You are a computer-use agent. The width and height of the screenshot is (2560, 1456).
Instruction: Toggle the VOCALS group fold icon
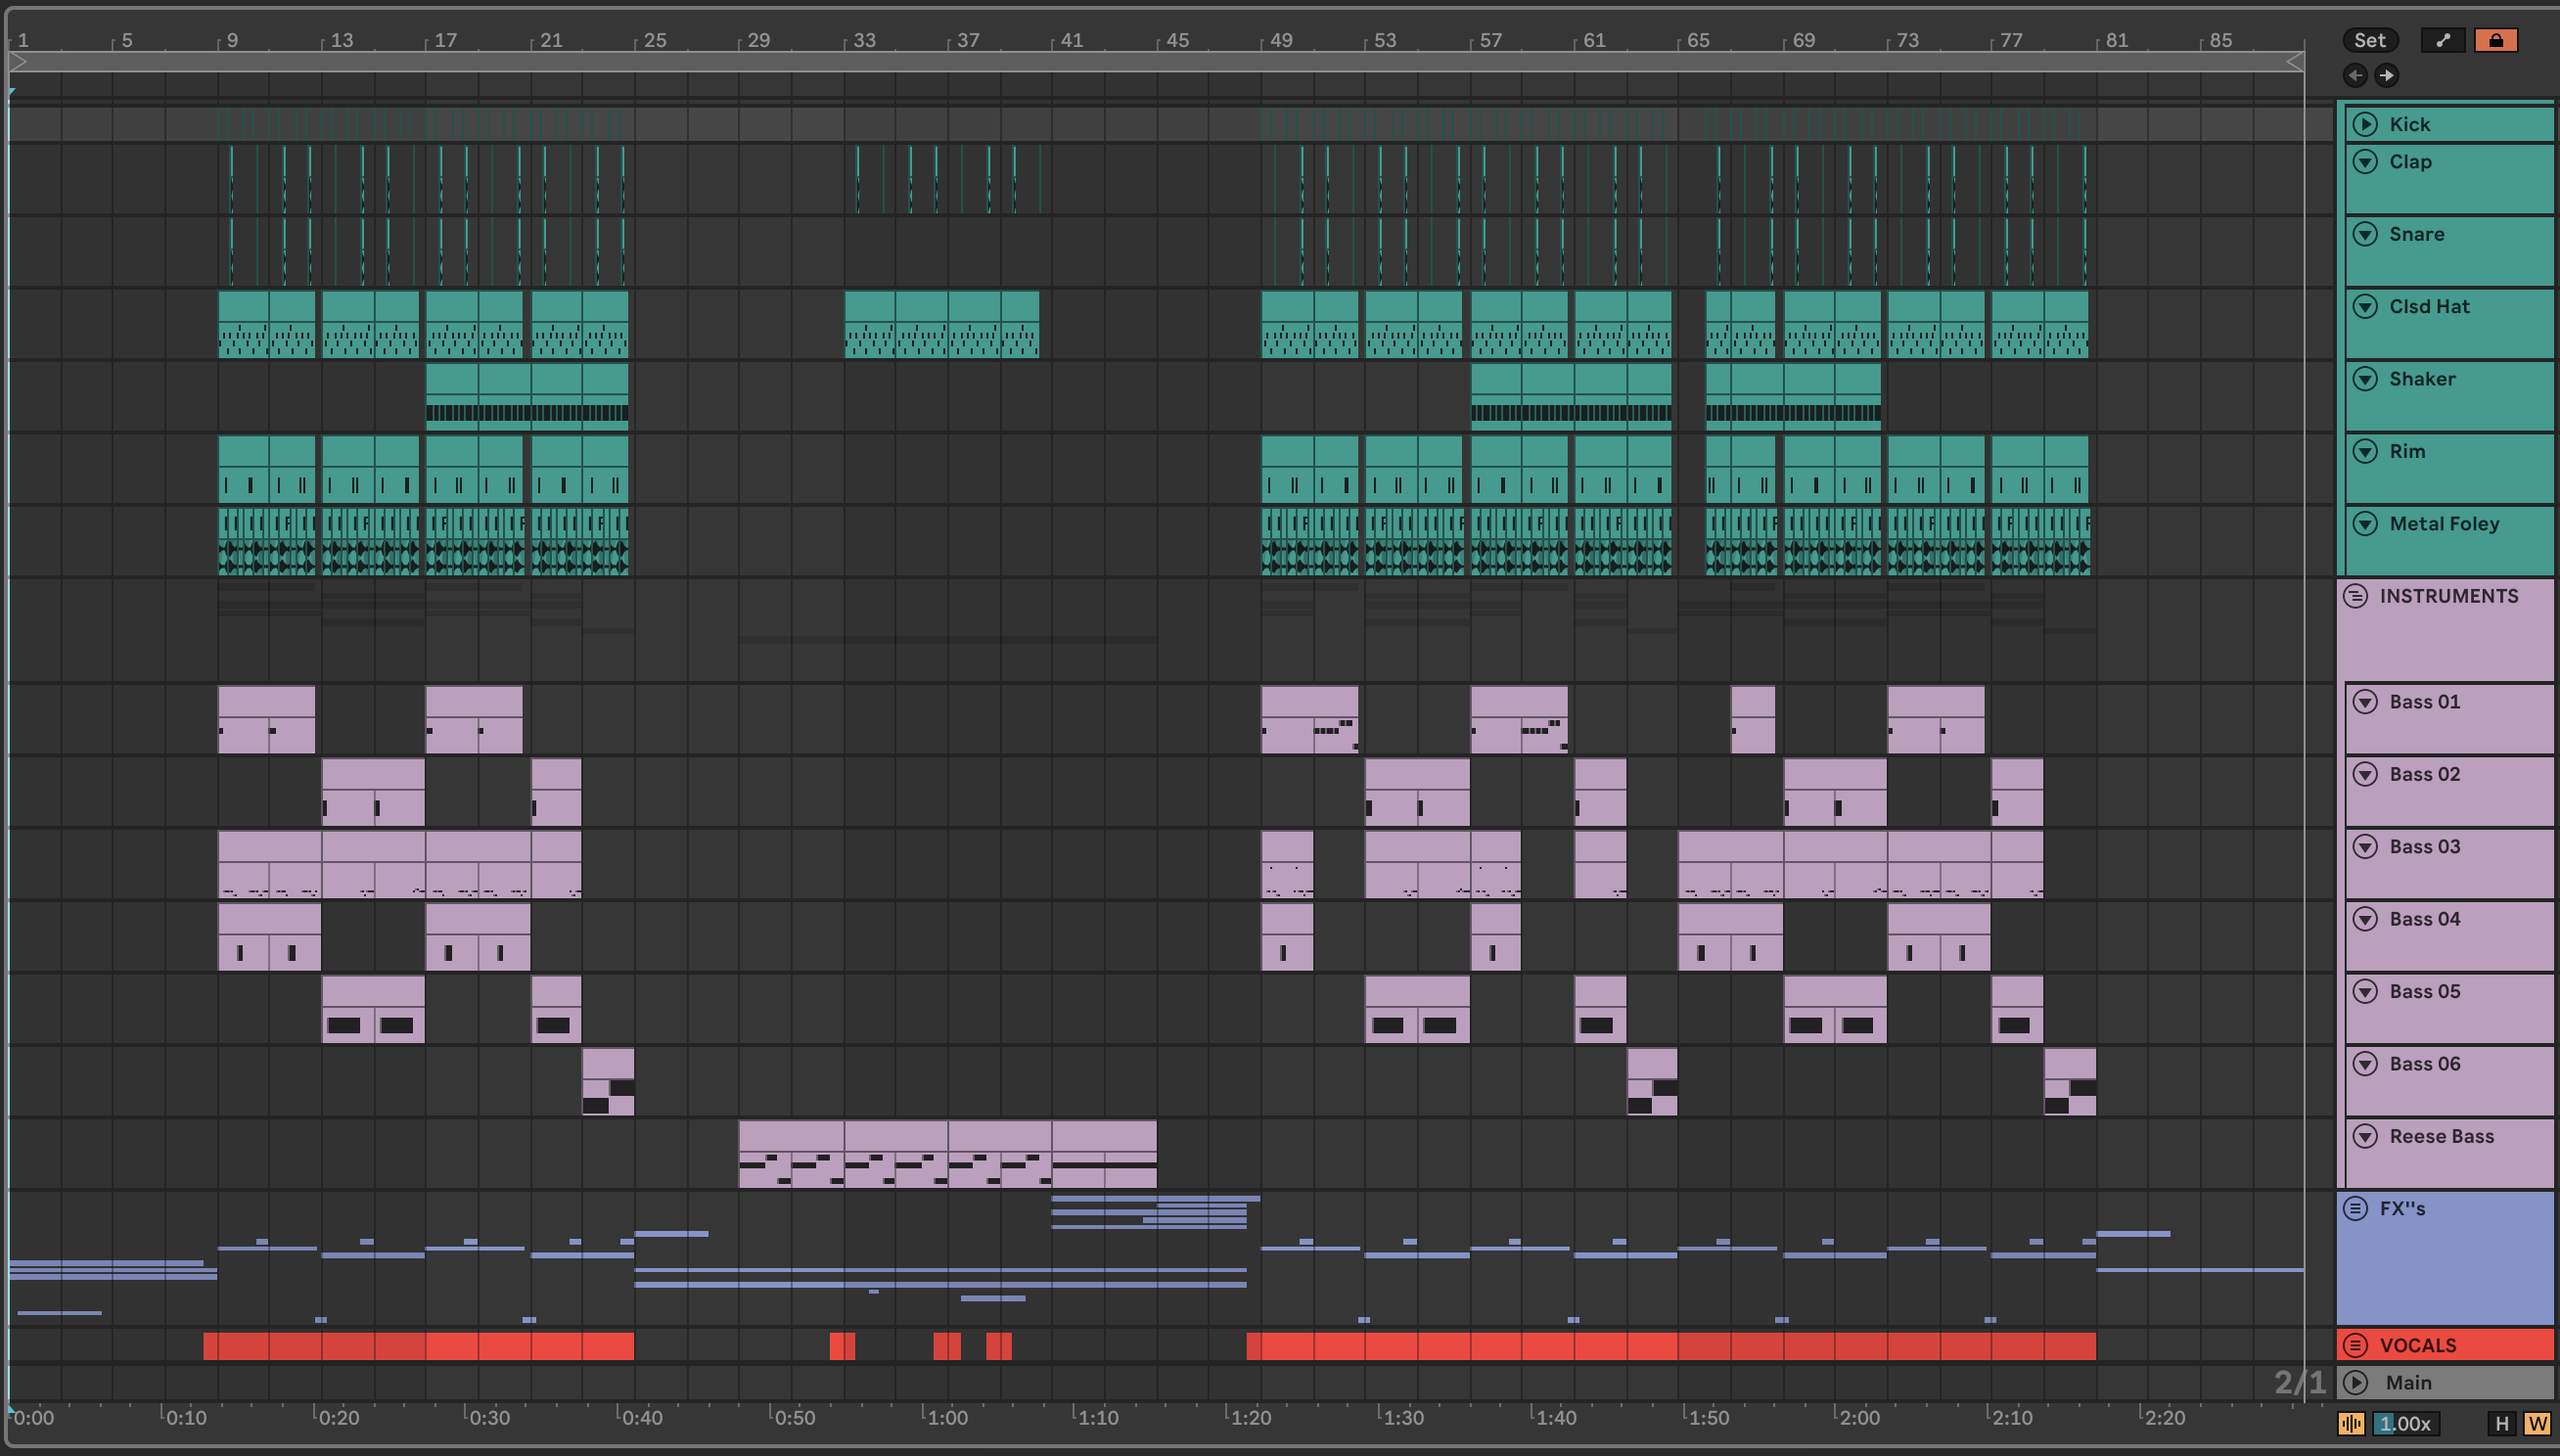coord(2355,1345)
